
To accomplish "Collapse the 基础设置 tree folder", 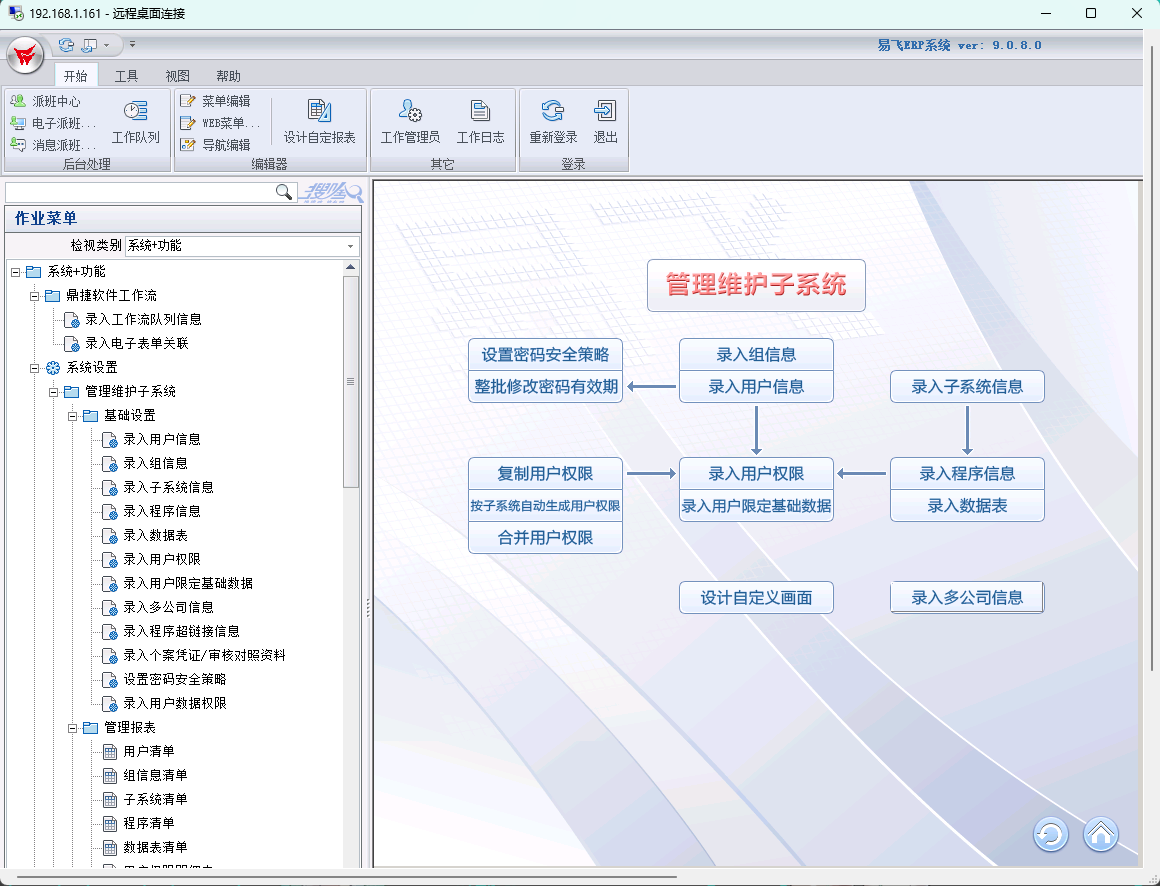I will click(72, 415).
